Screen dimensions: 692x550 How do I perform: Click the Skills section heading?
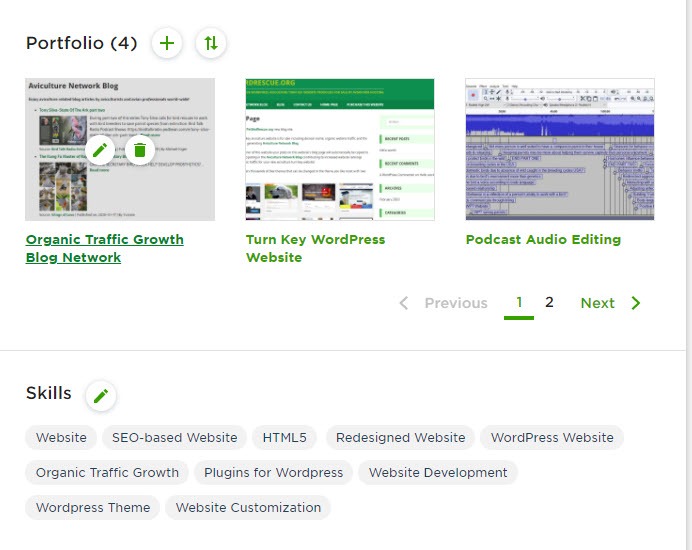pyautogui.click(x=49, y=393)
